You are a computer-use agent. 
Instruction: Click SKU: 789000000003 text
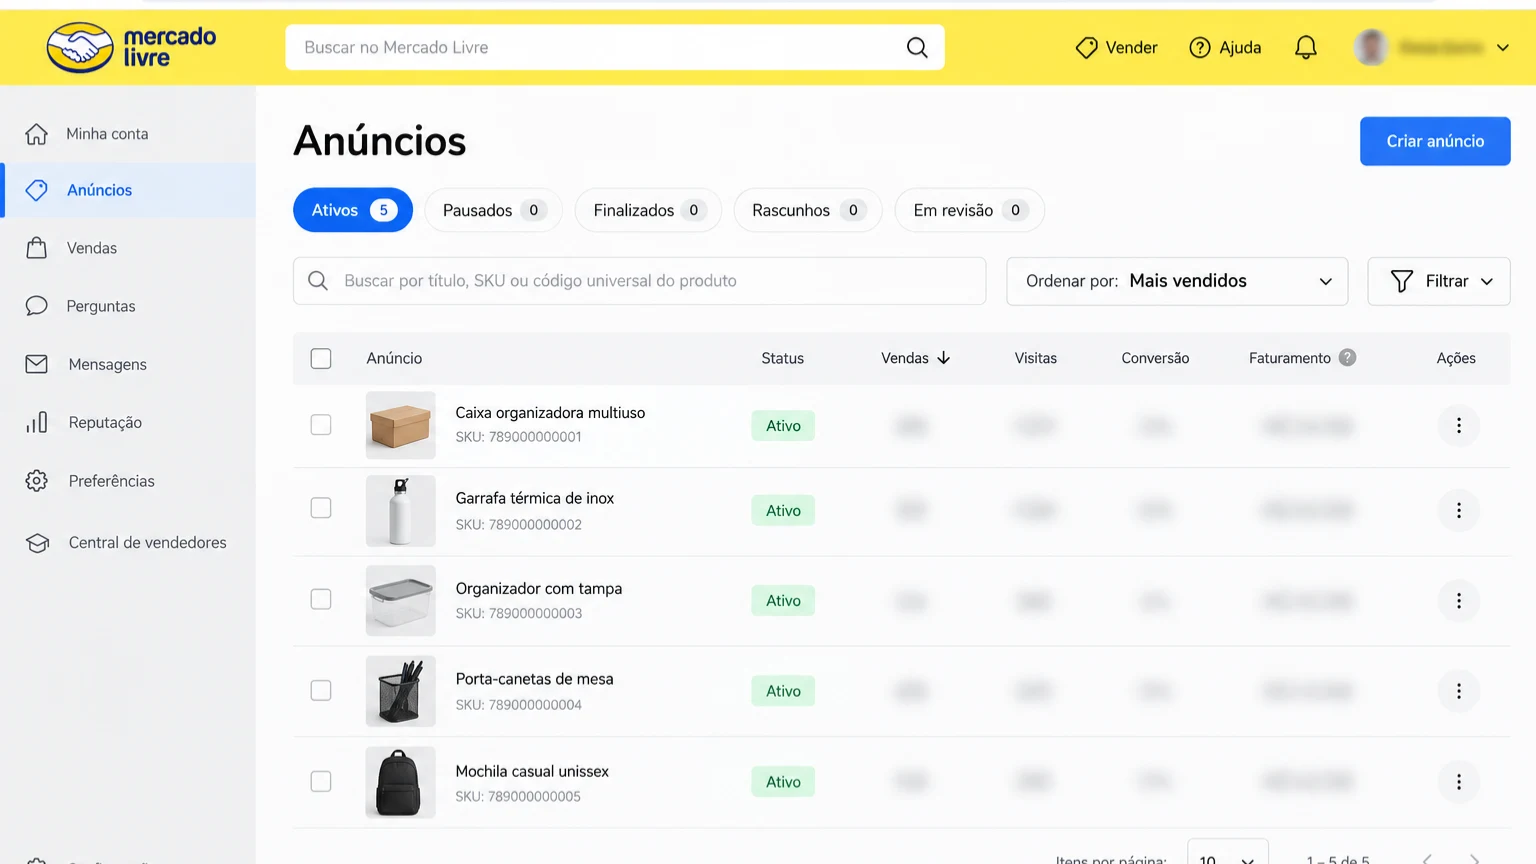(518, 613)
